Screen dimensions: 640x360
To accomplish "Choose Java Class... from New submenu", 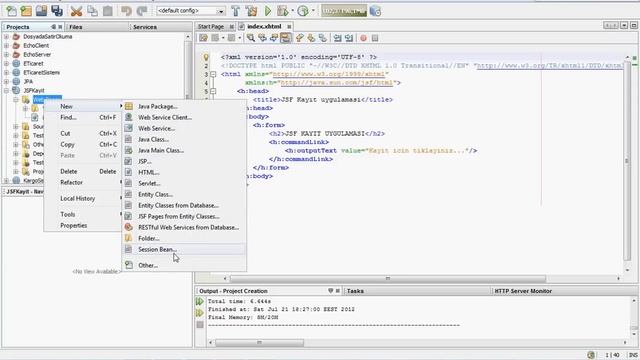I will click(184, 140).
